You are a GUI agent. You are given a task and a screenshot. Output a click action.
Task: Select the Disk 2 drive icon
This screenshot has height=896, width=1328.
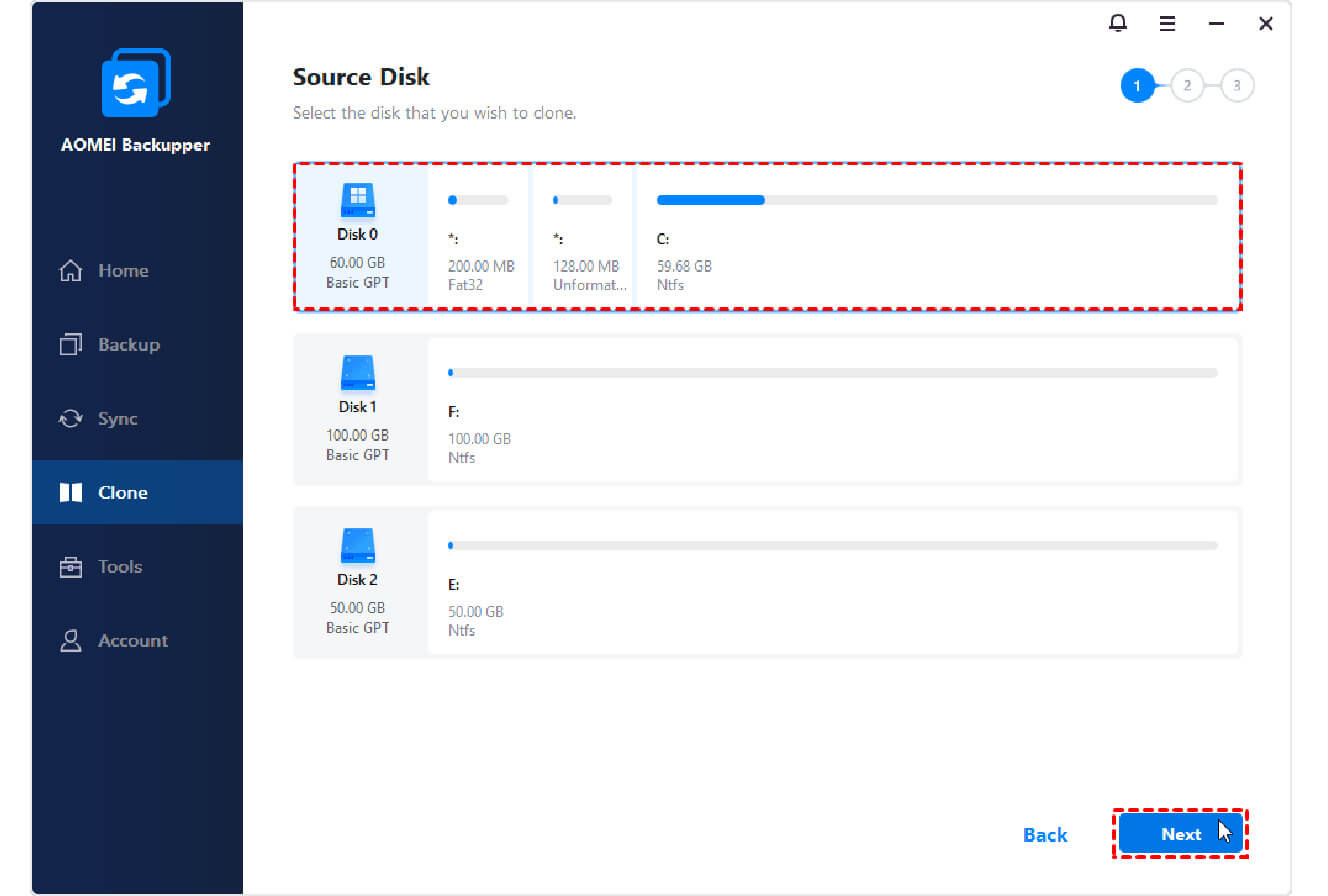pyautogui.click(x=358, y=546)
